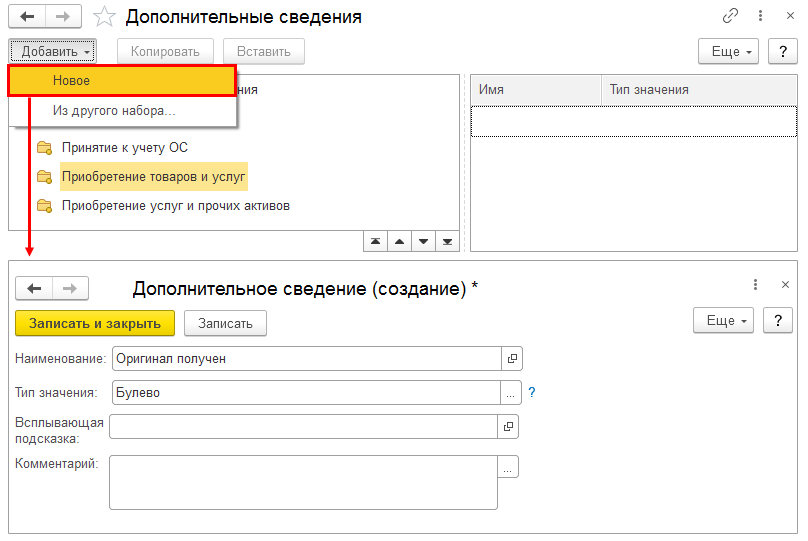808x541 pixels.
Task: Click the Комментарий text area
Action: (x=303, y=483)
